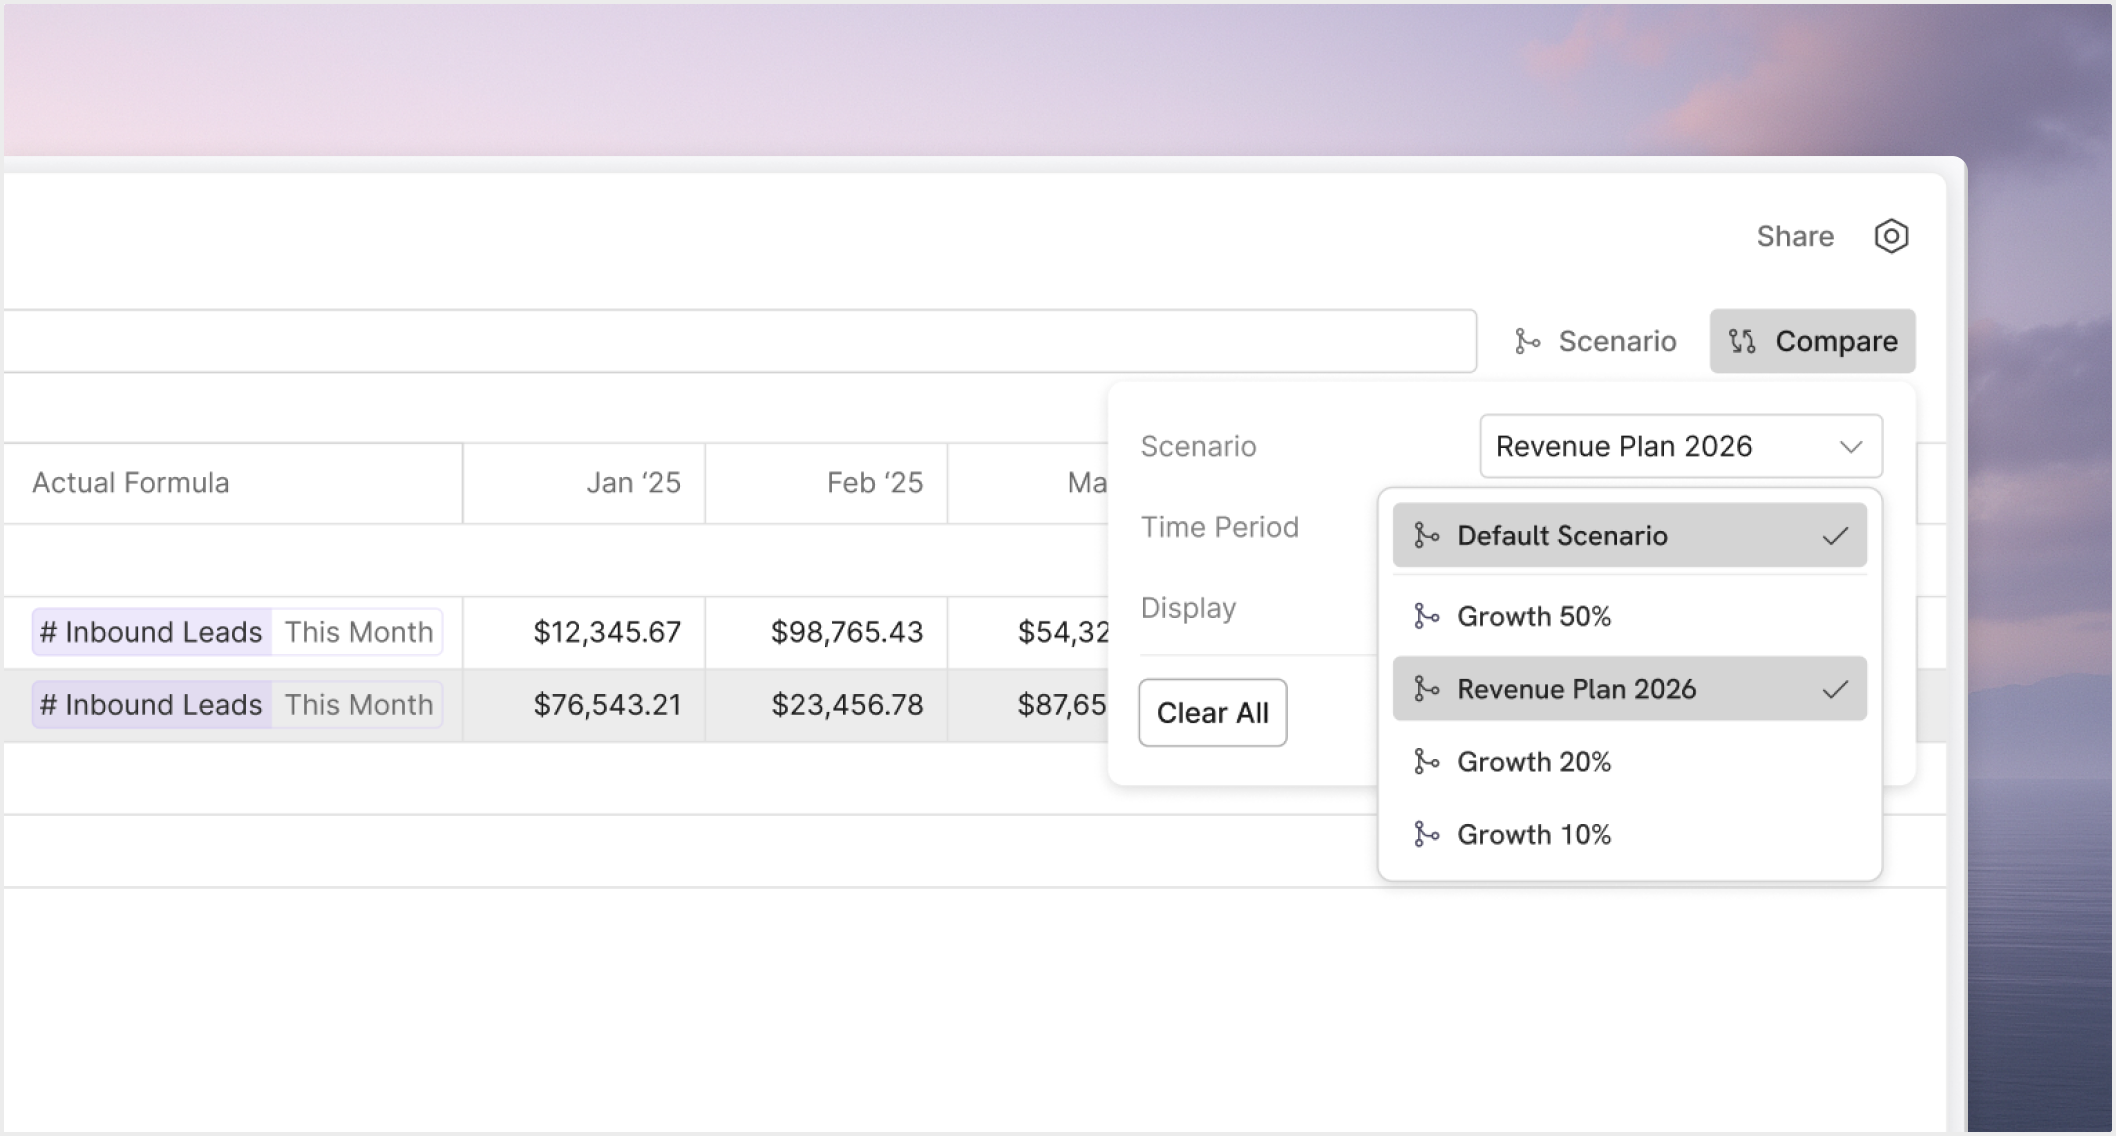Click the branch icon next to Growth 50%

pos(1426,616)
